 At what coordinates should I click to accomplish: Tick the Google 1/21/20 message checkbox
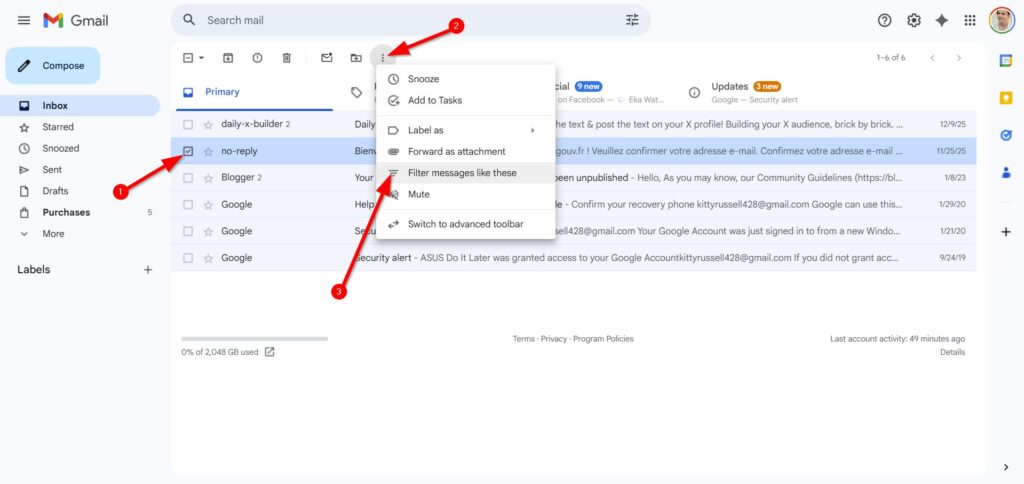pyautogui.click(x=188, y=231)
